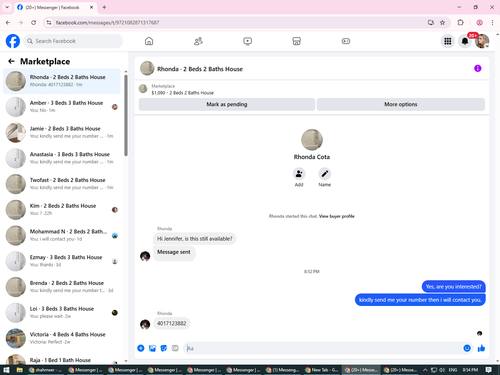Open Raja - 1 Bed 1 Bath House chat

coord(62,359)
